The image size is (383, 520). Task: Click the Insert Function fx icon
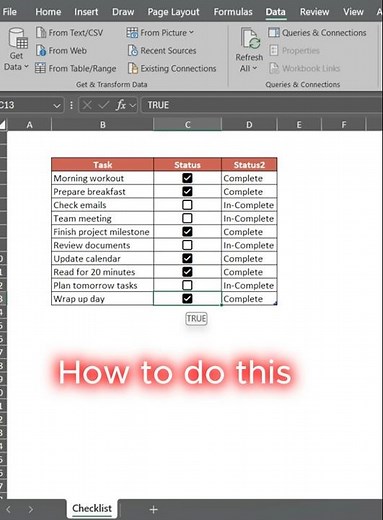(121, 105)
